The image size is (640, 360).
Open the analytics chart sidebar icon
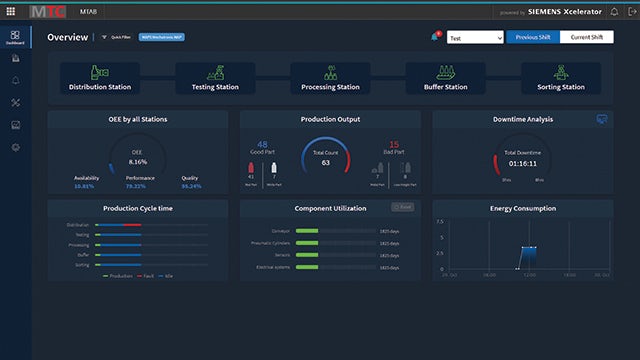click(16, 125)
